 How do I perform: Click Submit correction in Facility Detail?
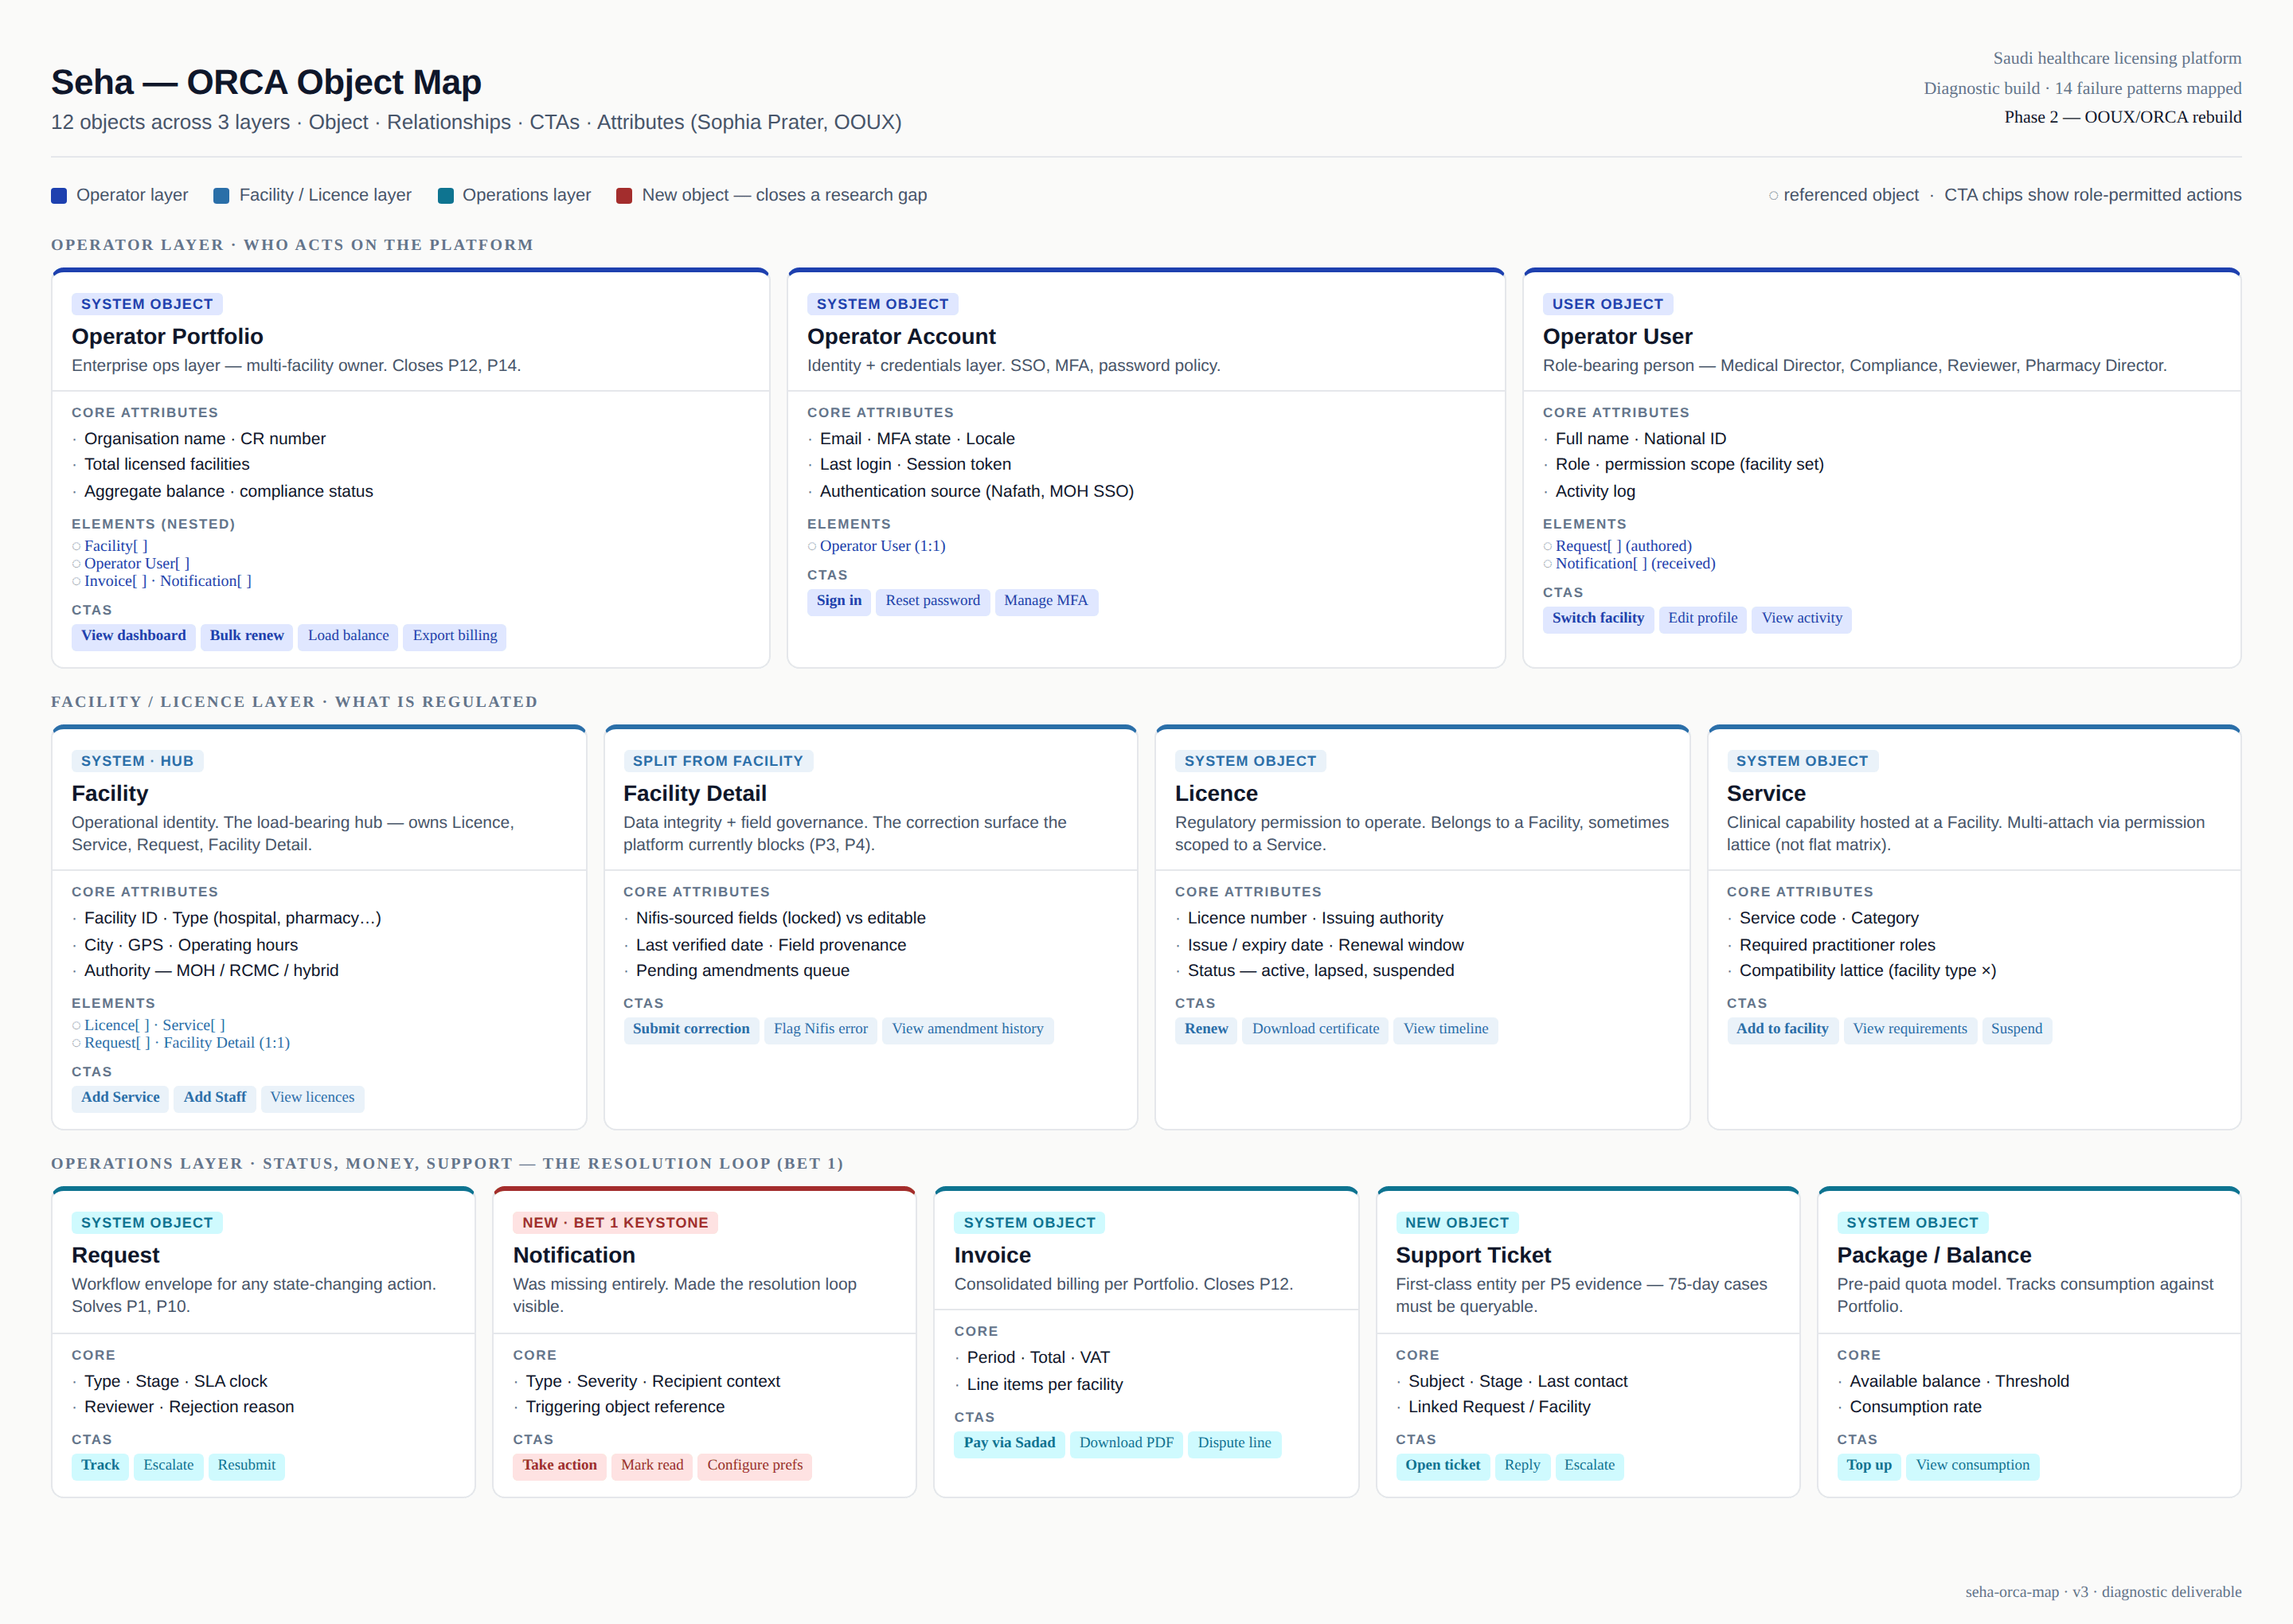pyautogui.click(x=690, y=1029)
